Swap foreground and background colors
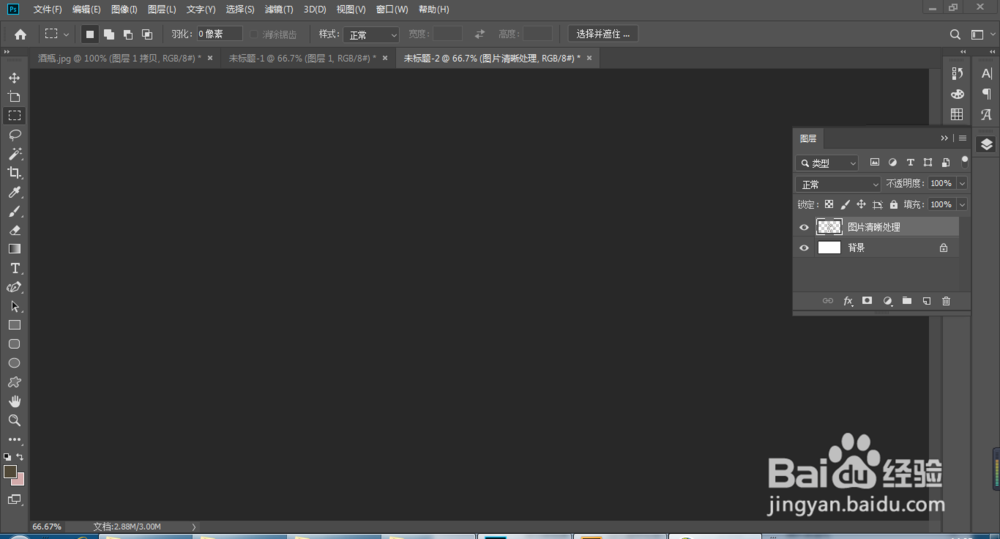The image size is (1000, 539). [20, 457]
